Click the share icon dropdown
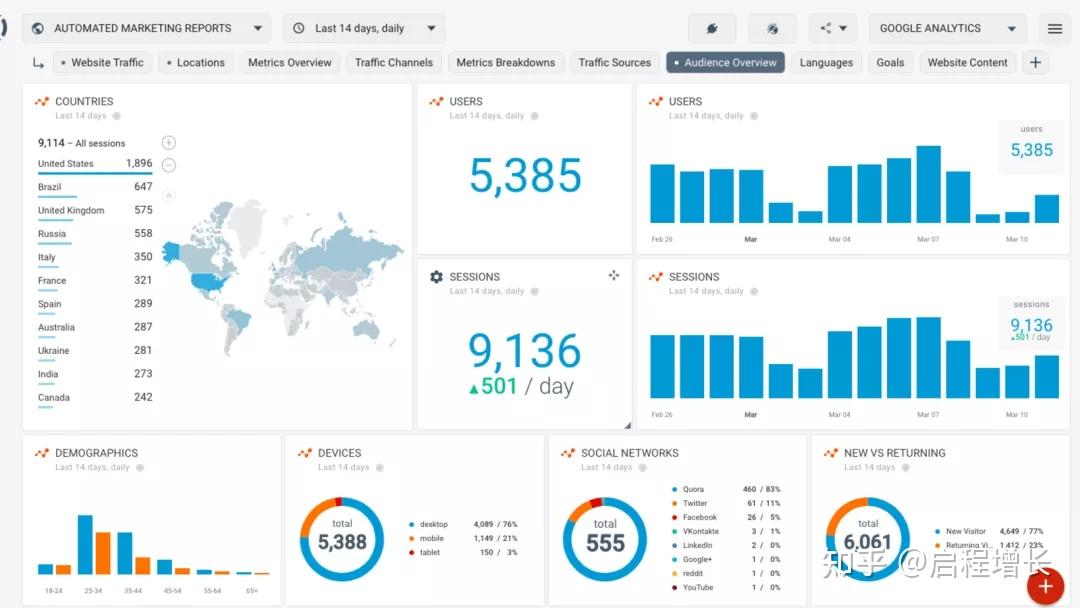 coord(833,28)
